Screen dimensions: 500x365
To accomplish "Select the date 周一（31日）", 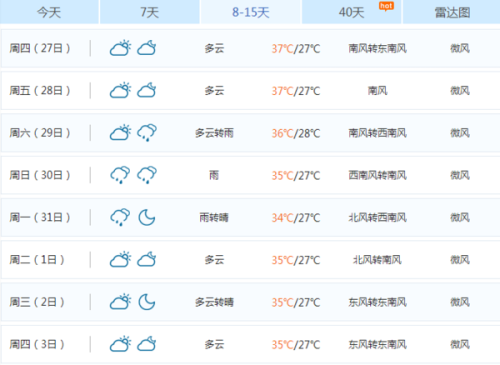I will 40,217.
